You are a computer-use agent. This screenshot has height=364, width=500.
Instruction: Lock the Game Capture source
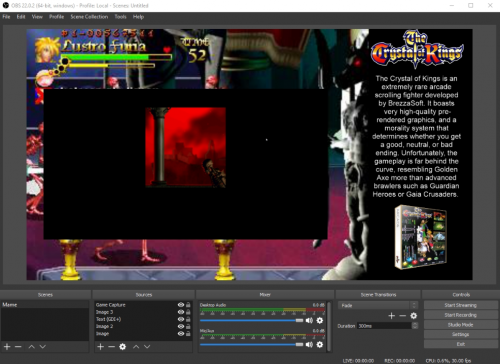click(x=188, y=305)
